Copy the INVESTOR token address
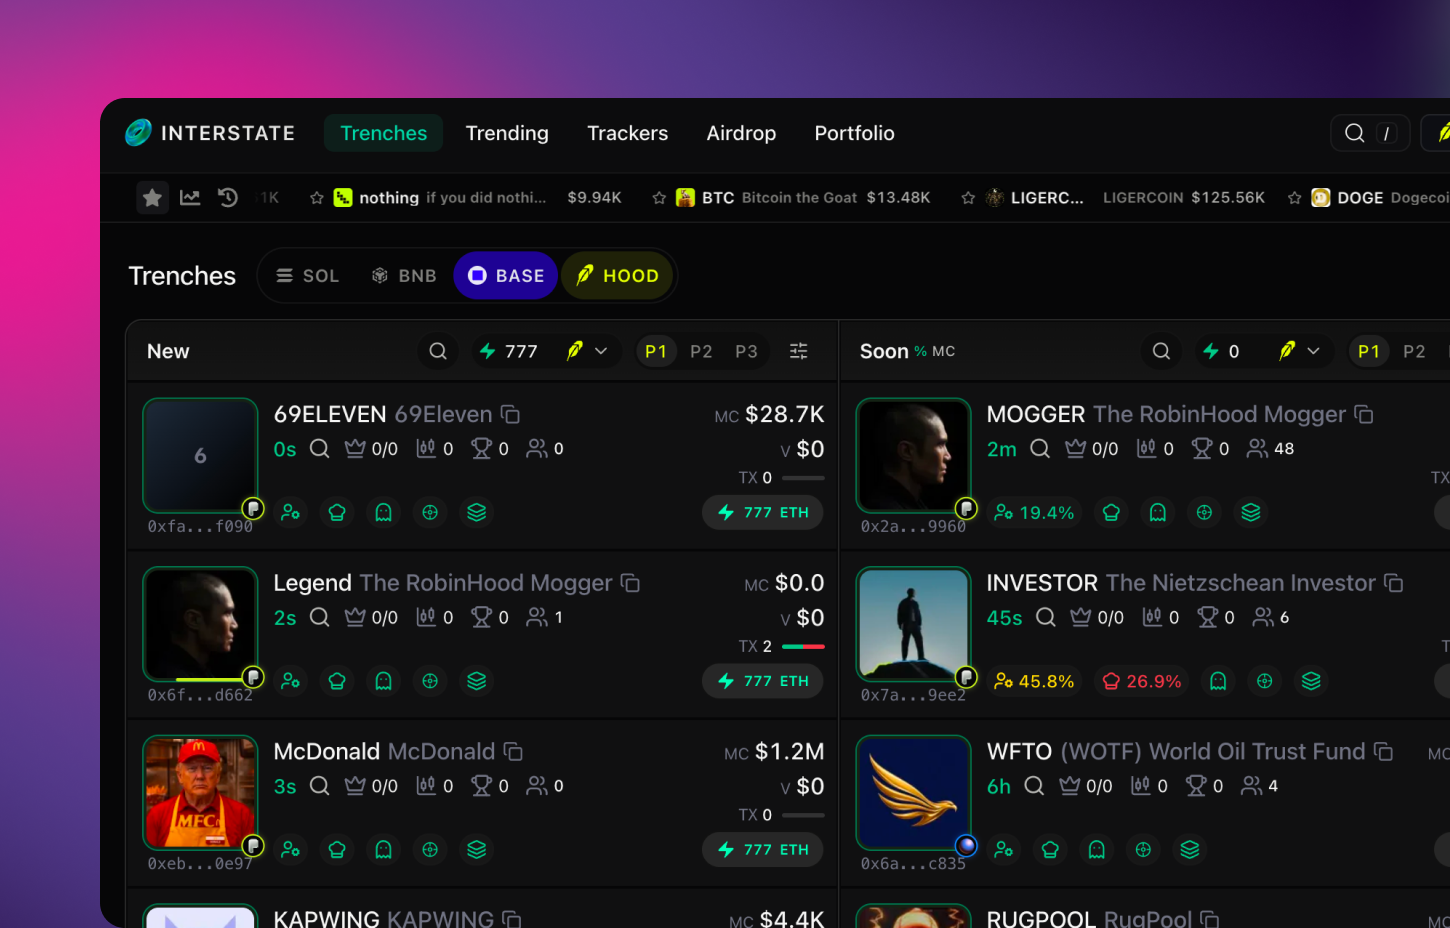The image size is (1450, 928). point(1394,583)
